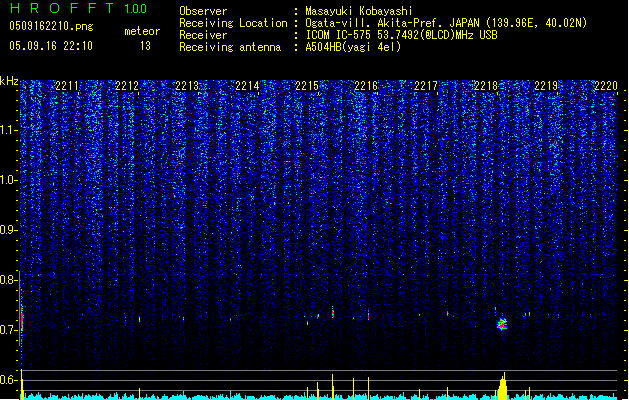Click the bright meteor echo blob near 2218

pos(502,324)
